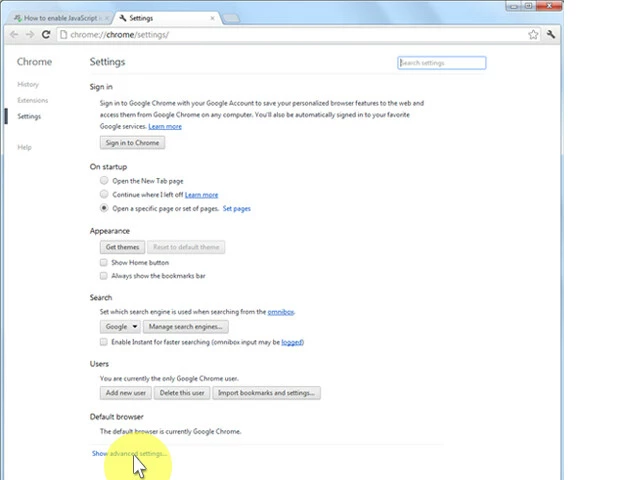Click the Reset to default theme button
This screenshot has height=480, width=640.
click(x=186, y=247)
